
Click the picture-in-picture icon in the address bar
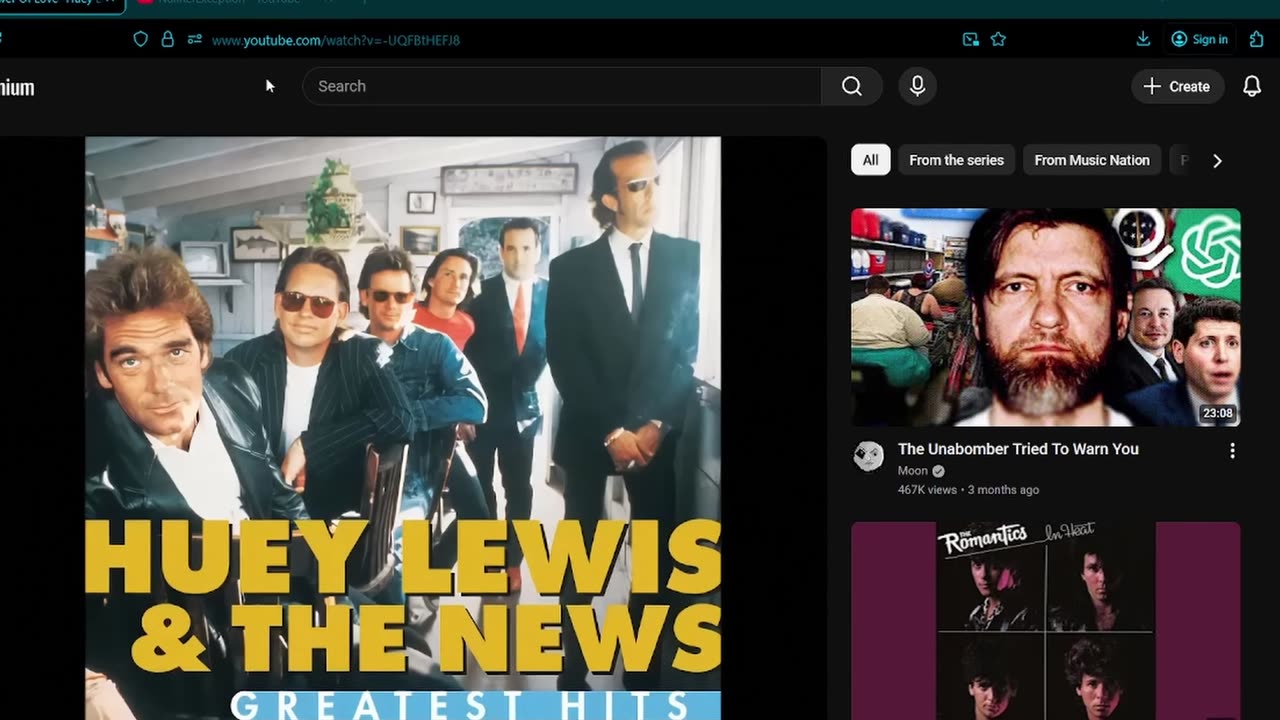coord(970,39)
